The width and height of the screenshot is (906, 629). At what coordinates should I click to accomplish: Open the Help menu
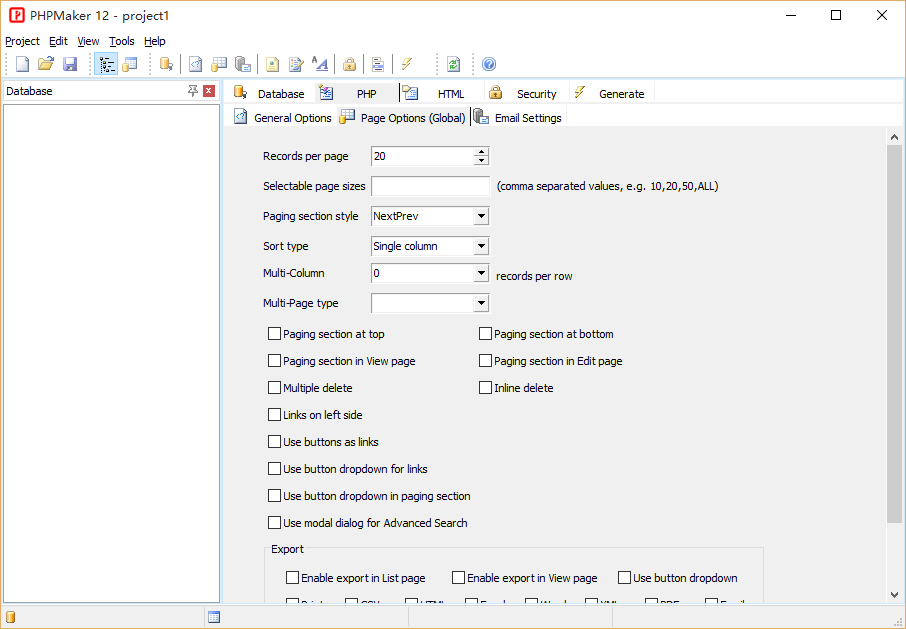(155, 41)
